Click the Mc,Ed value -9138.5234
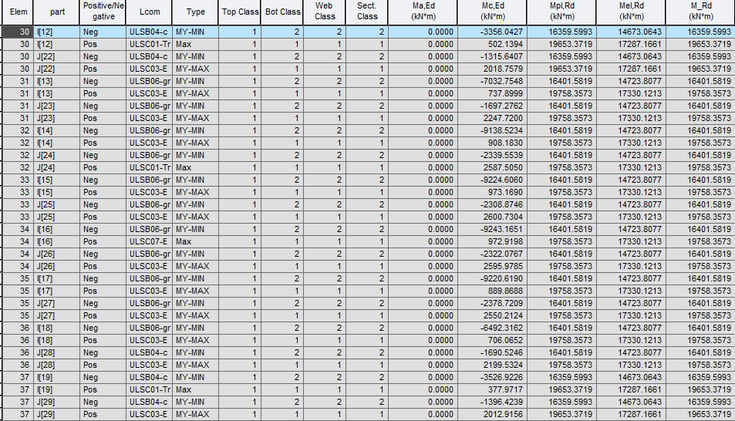Viewport: 735px width, 421px height. (492, 131)
